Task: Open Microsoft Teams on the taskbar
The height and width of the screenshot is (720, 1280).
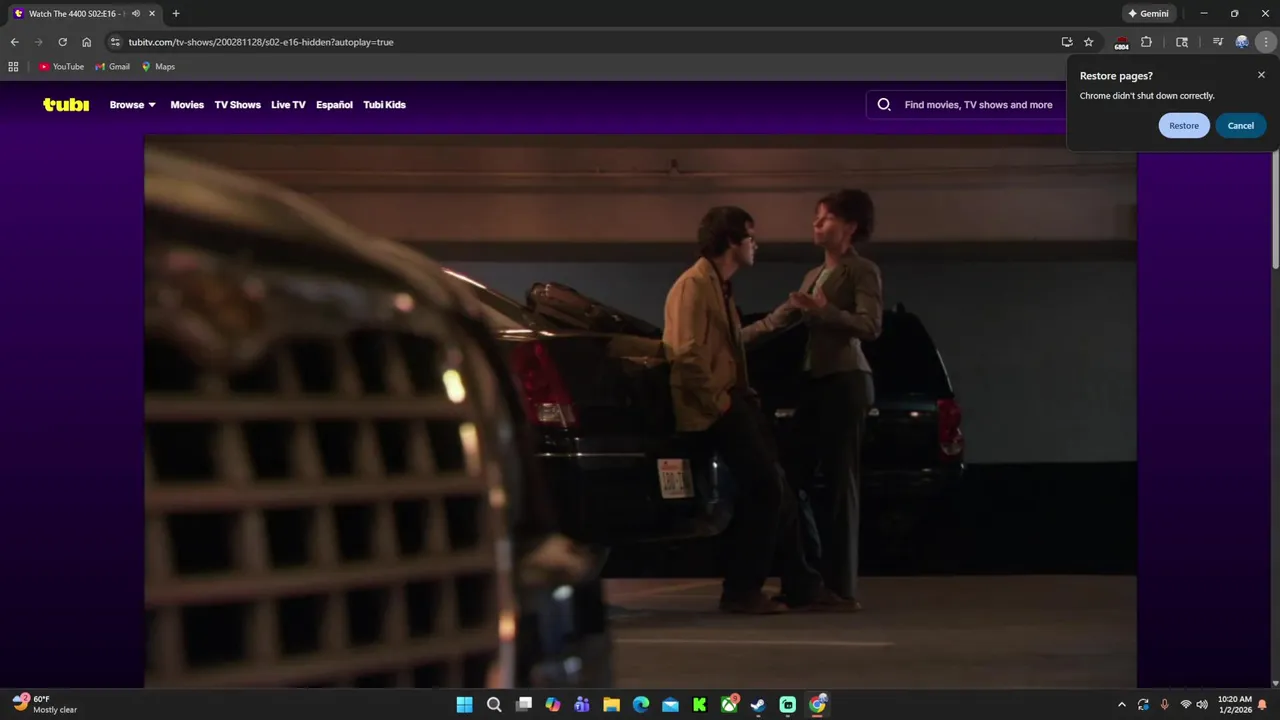Action: (x=582, y=705)
